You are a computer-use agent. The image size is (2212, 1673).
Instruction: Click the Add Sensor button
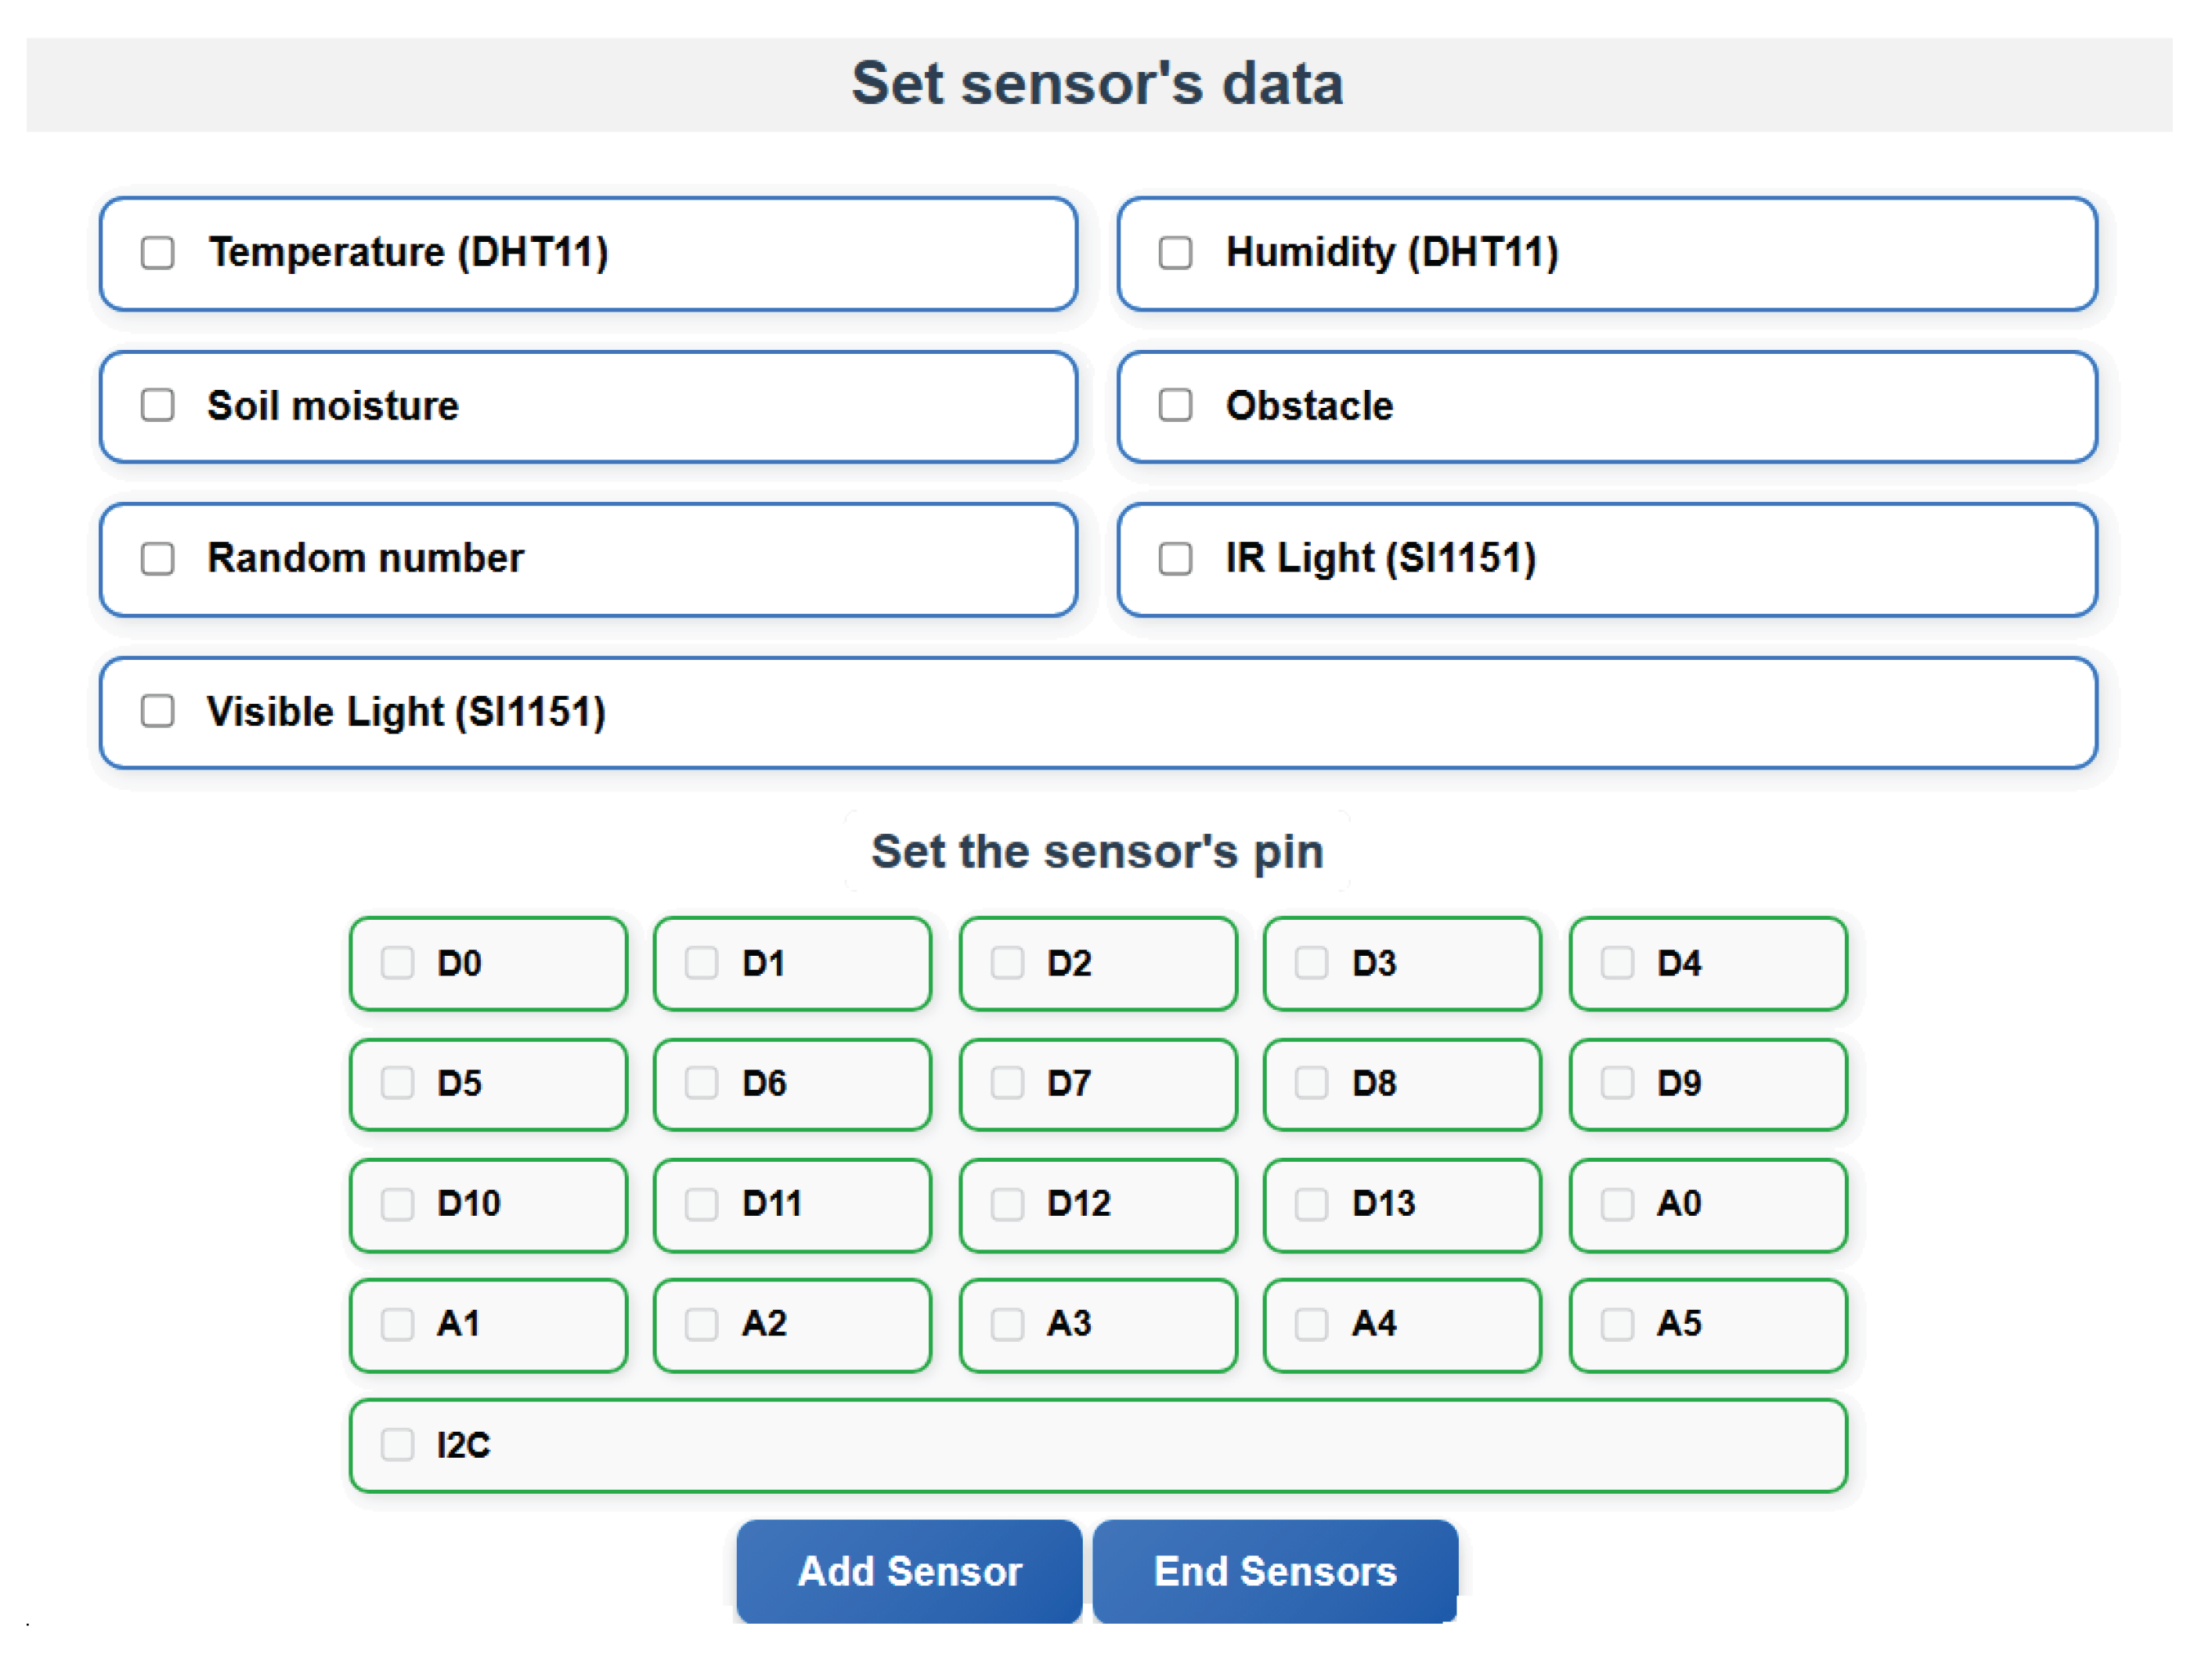[x=909, y=1571]
